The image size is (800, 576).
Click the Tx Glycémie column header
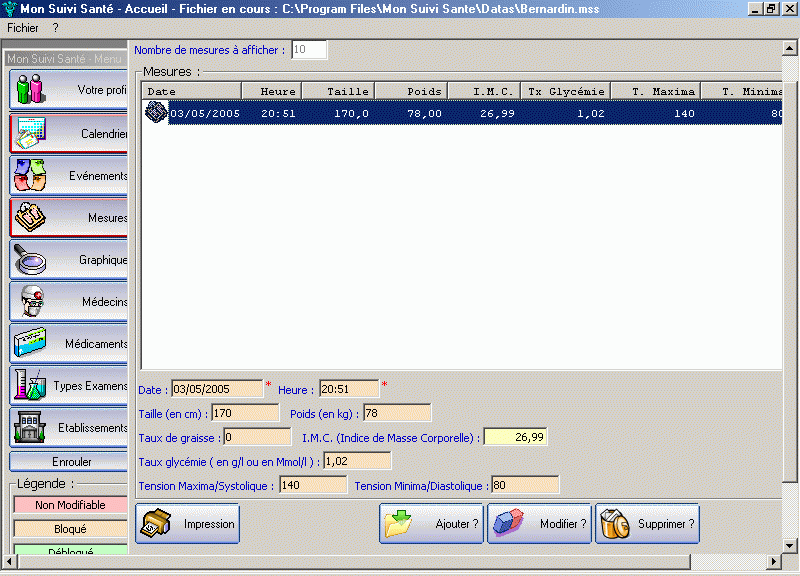(565, 91)
